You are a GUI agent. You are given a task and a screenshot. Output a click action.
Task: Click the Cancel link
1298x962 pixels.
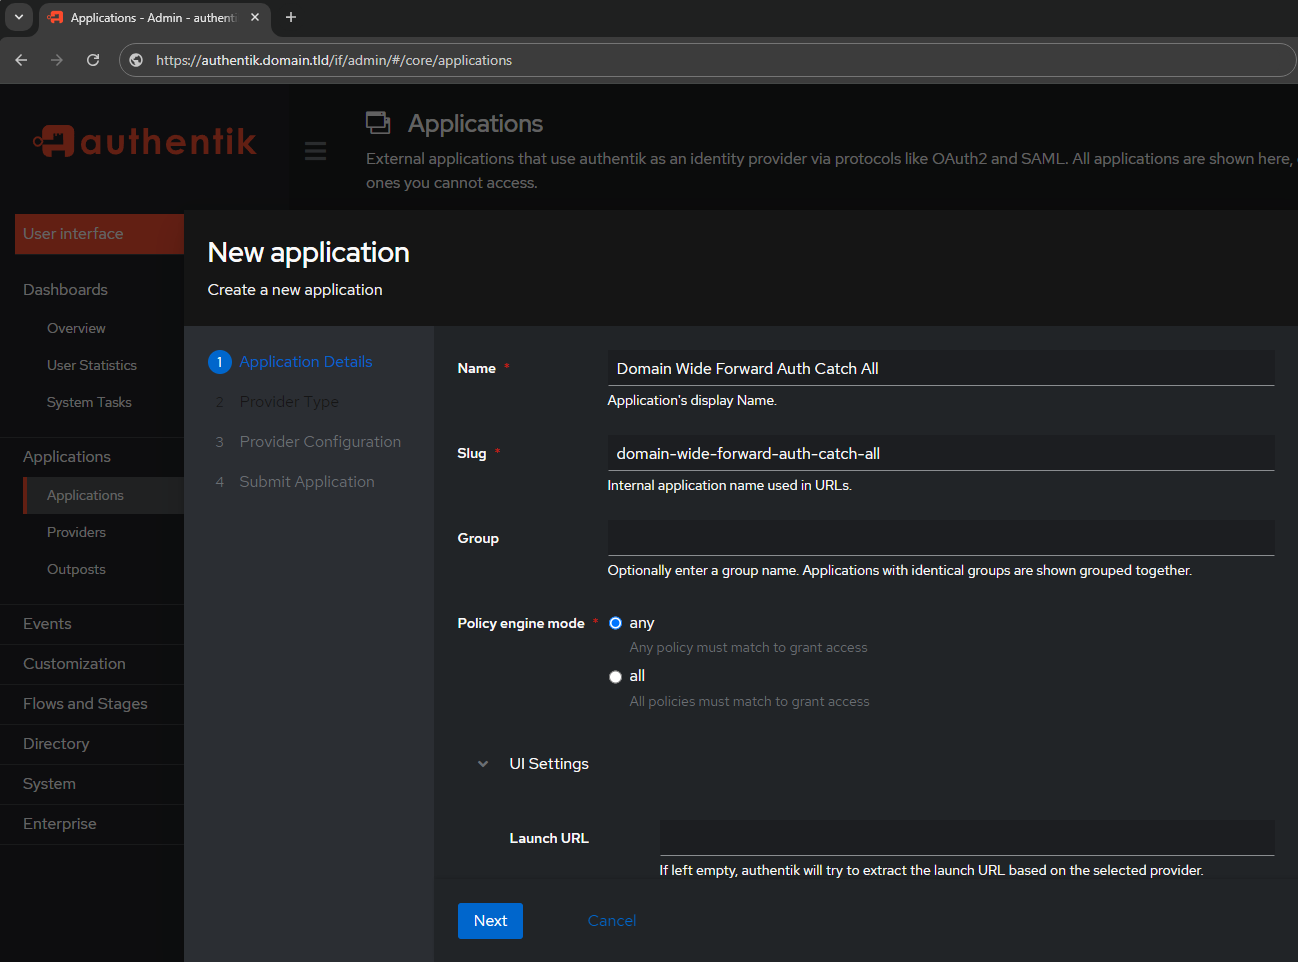click(x=612, y=921)
